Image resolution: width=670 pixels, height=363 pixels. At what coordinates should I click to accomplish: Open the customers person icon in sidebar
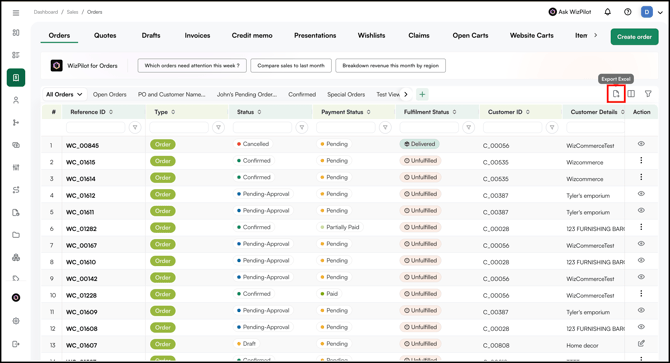(16, 100)
